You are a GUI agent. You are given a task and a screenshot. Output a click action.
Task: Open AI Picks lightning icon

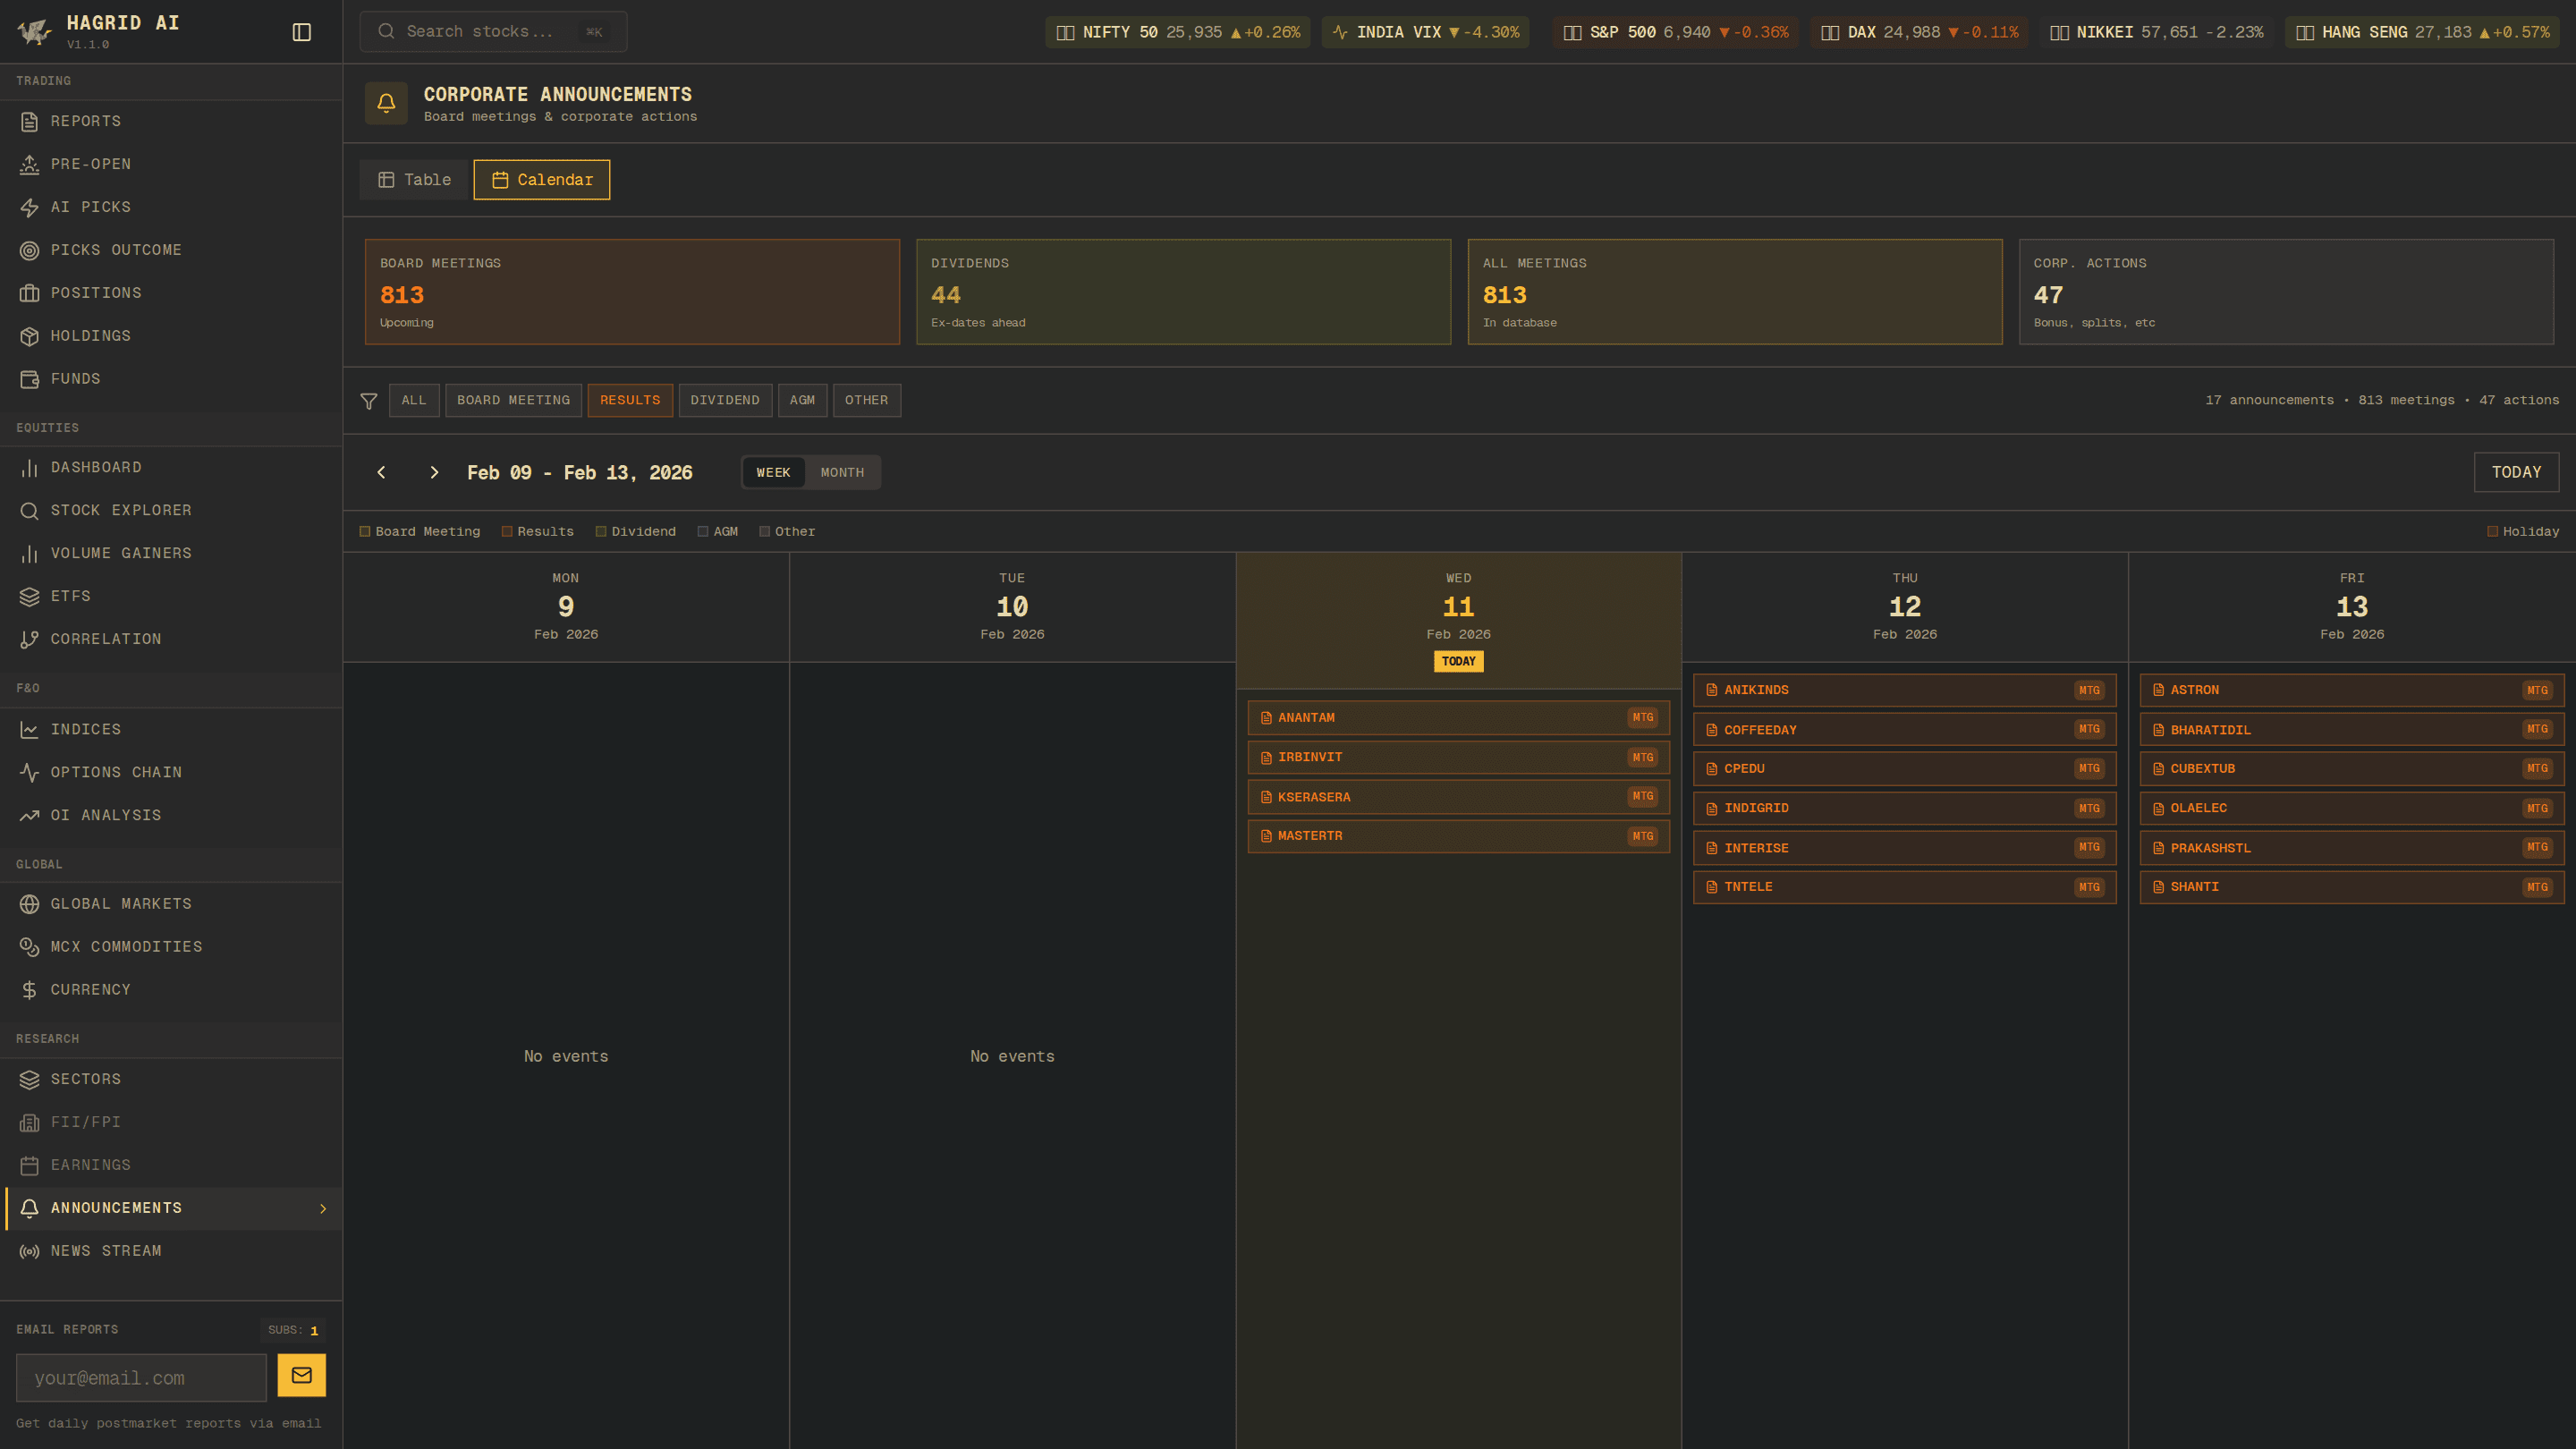[29, 207]
